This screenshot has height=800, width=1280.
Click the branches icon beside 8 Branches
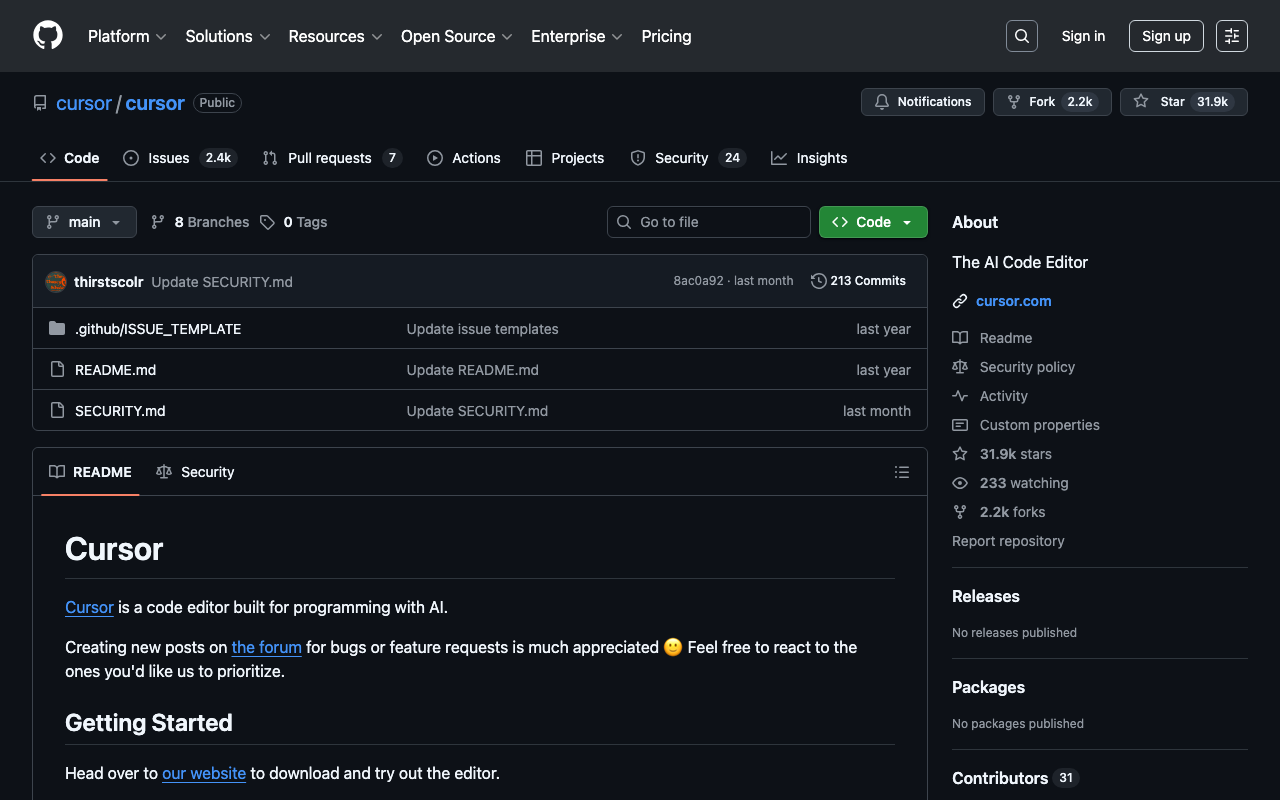[158, 222]
